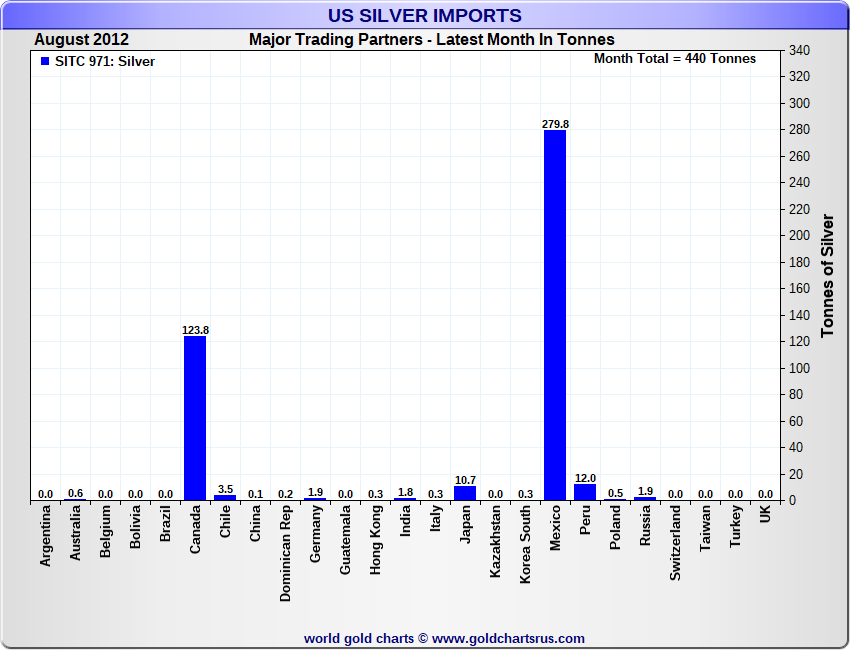This screenshot has width=850, height=650.
Task: Select the Month Total = 440 Tonnes text
Action: 675,59
